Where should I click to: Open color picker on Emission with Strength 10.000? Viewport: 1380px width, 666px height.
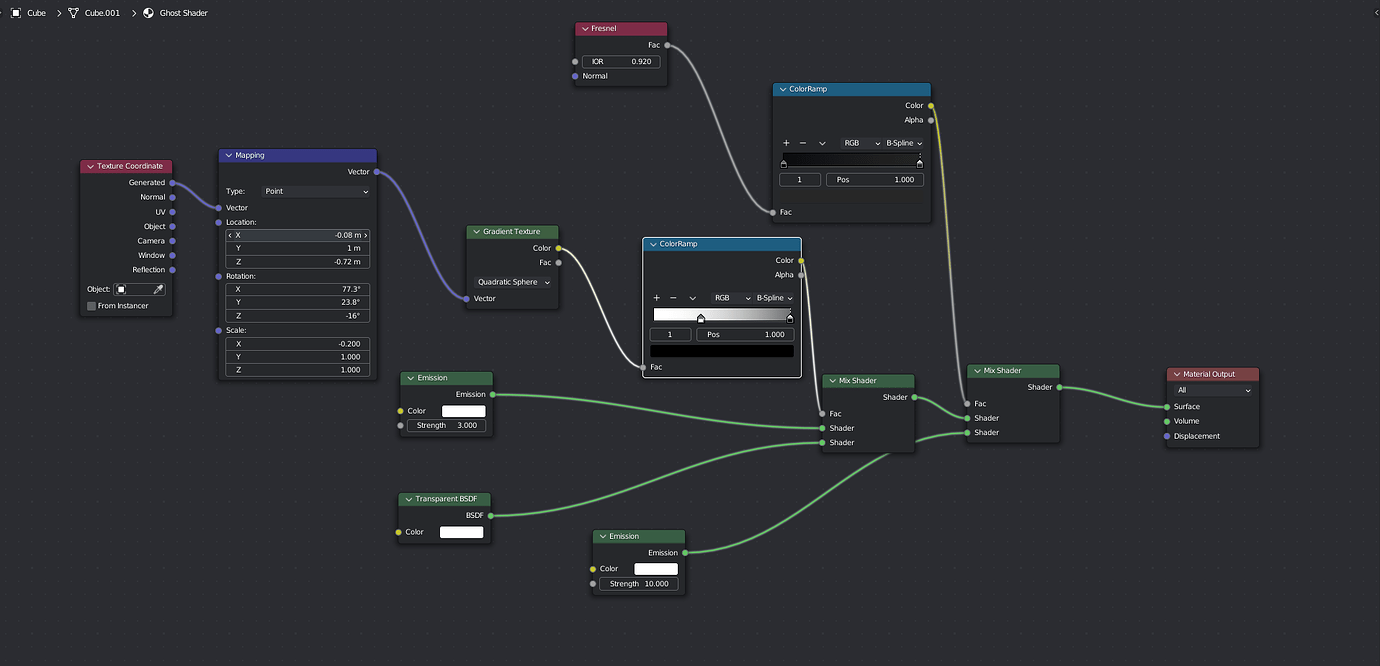tap(656, 569)
